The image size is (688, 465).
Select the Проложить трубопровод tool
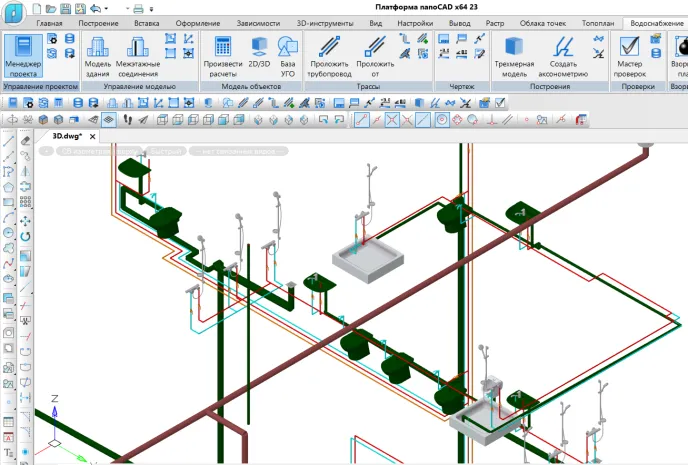click(328, 56)
